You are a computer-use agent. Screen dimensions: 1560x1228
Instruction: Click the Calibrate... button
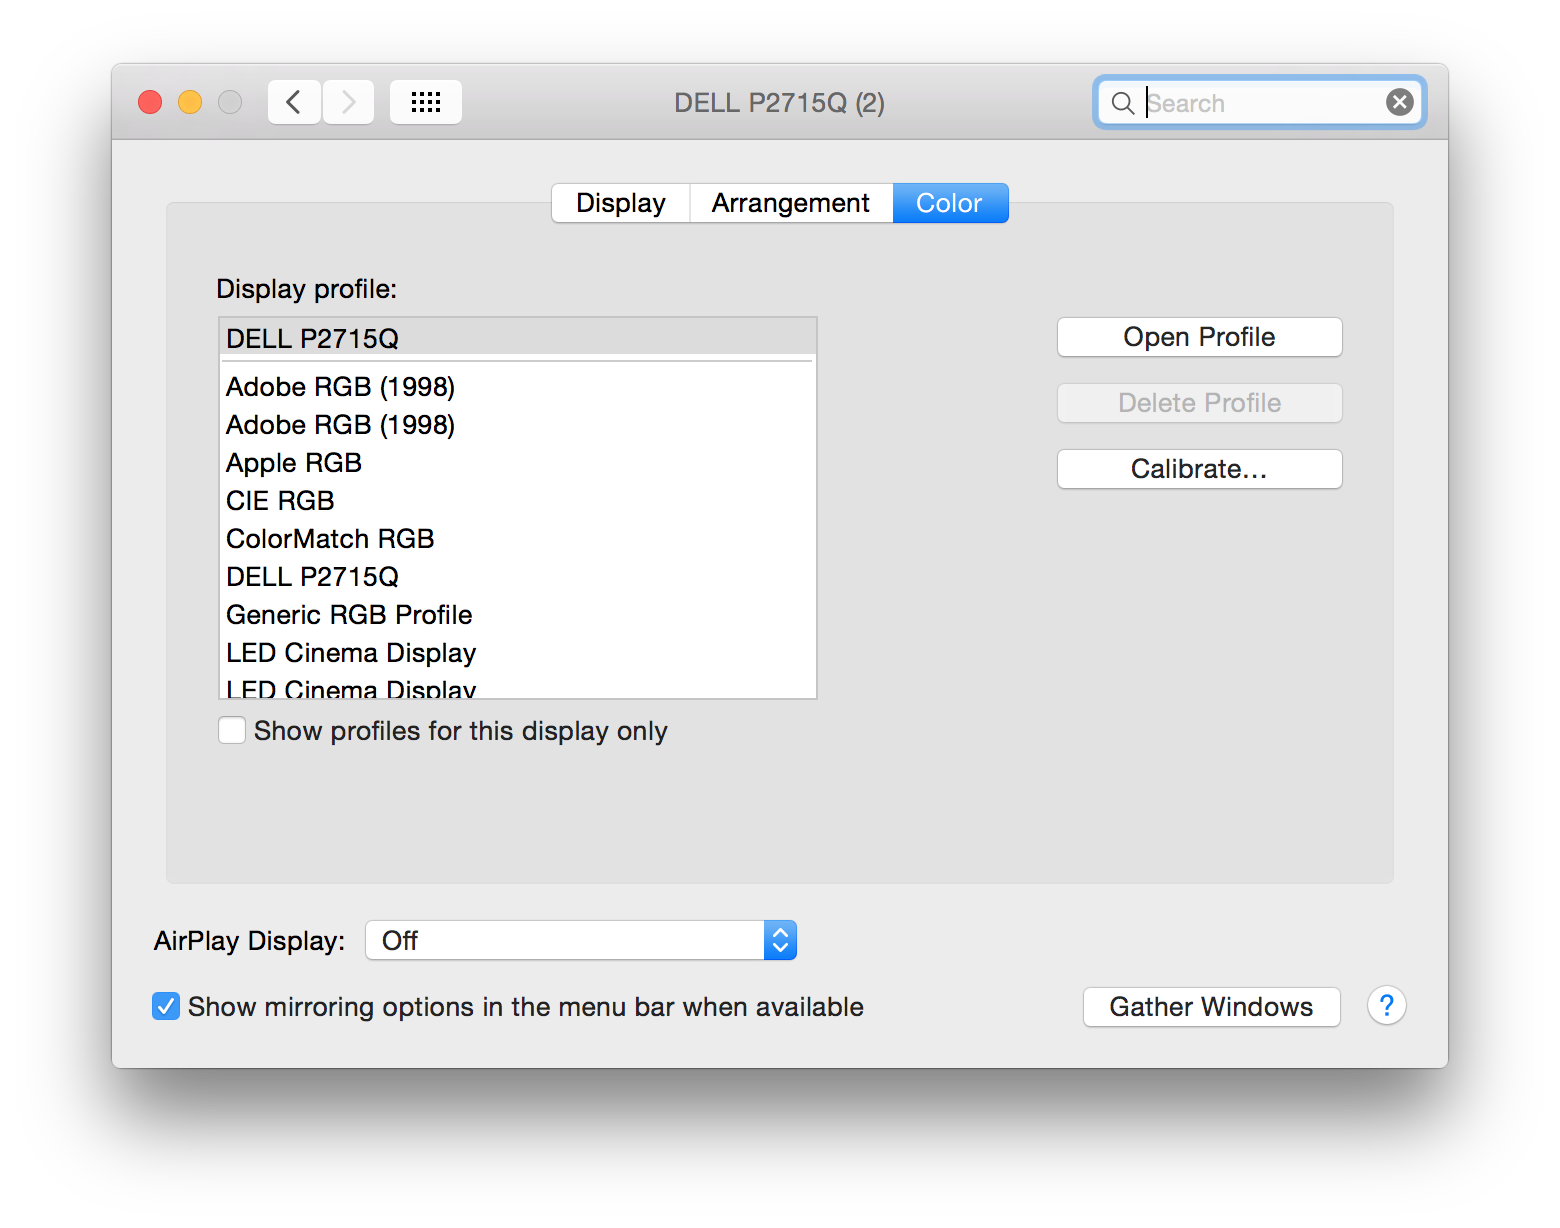(x=1200, y=469)
